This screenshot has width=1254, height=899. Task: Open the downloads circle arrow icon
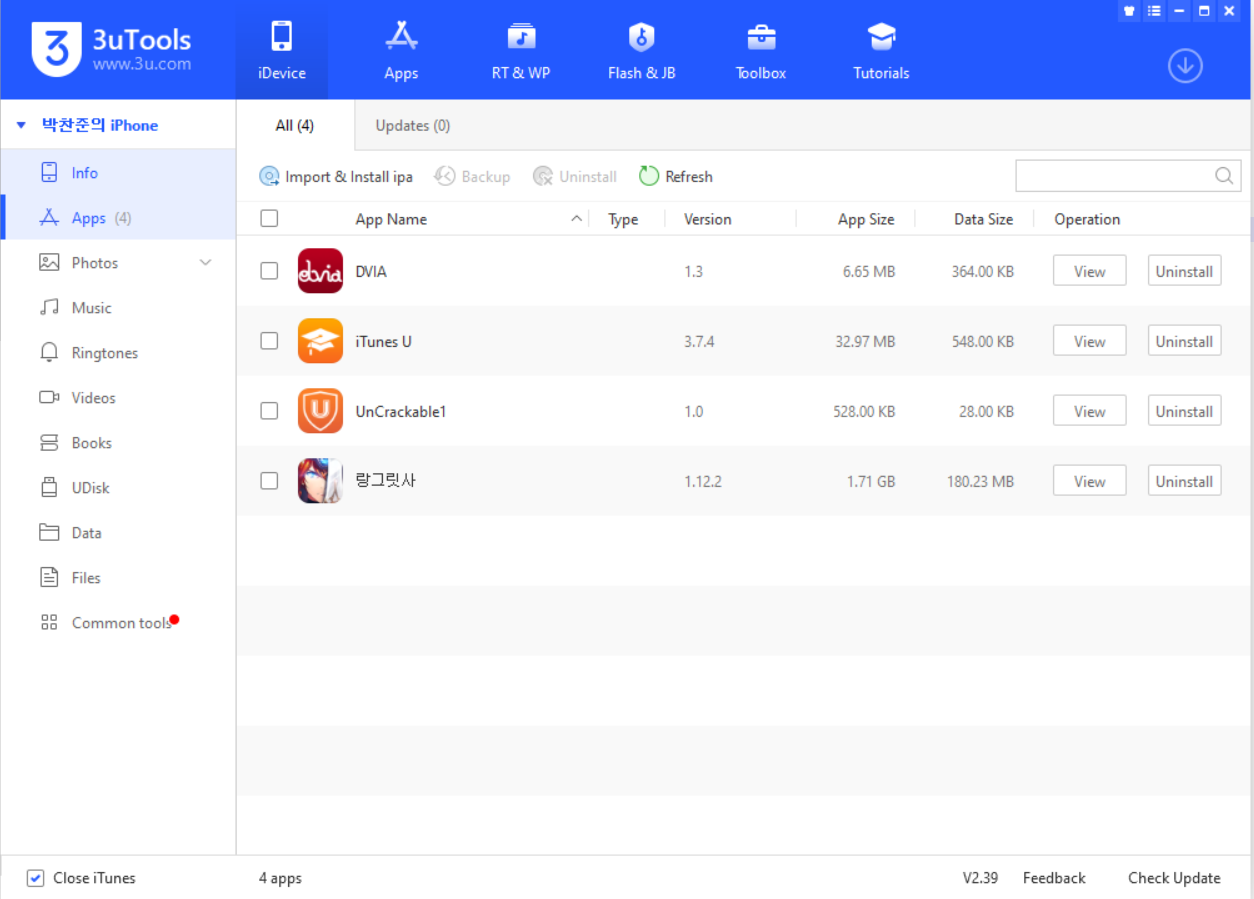(1185, 66)
